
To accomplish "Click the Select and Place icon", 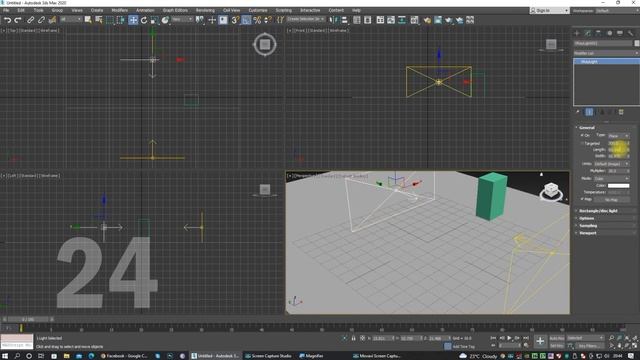I will [165, 20].
